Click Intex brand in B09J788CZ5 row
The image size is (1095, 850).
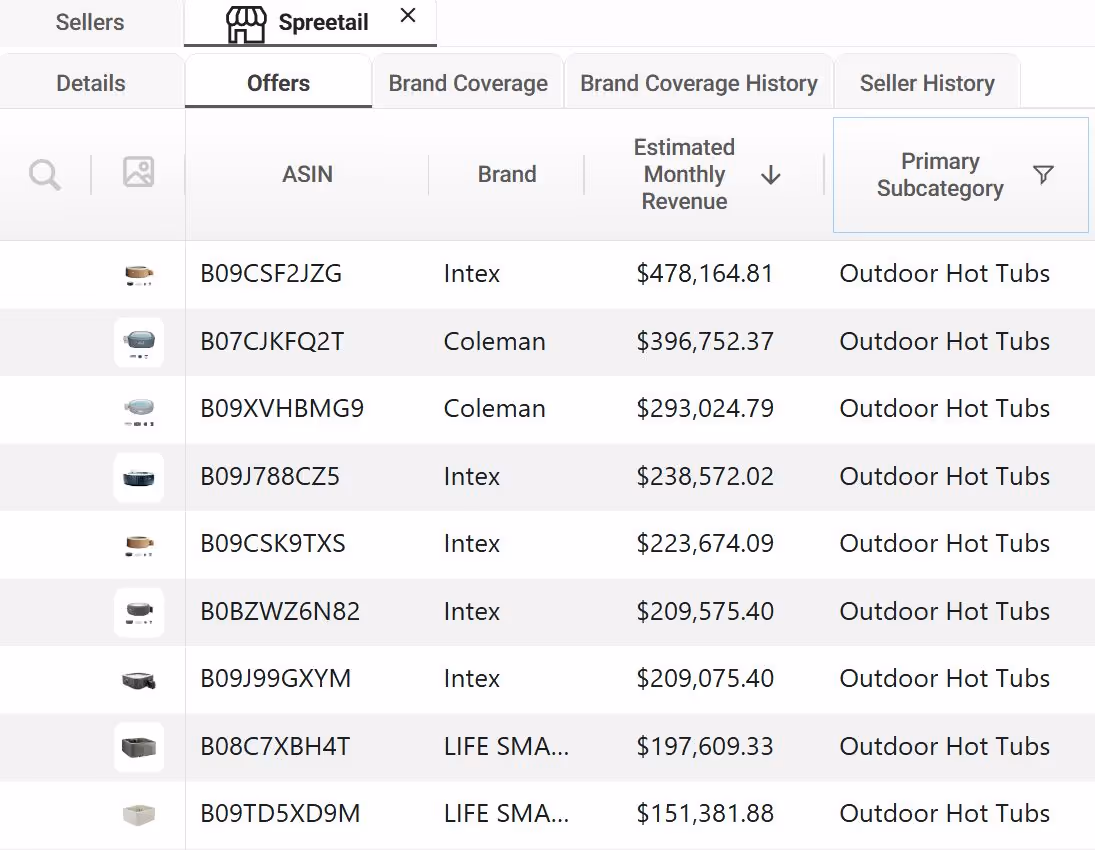(x=472, y=476)
